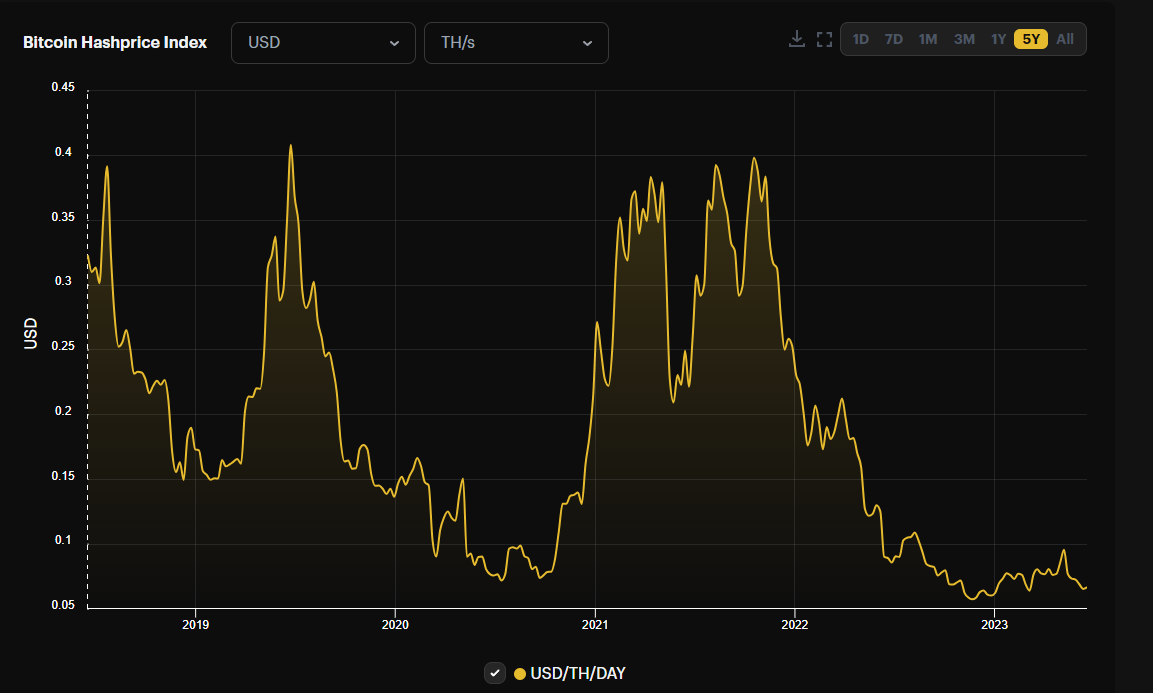Toggle the USD/TH/DAY series checkbox
The image size is (1153, 693).
tap(495, 673)
